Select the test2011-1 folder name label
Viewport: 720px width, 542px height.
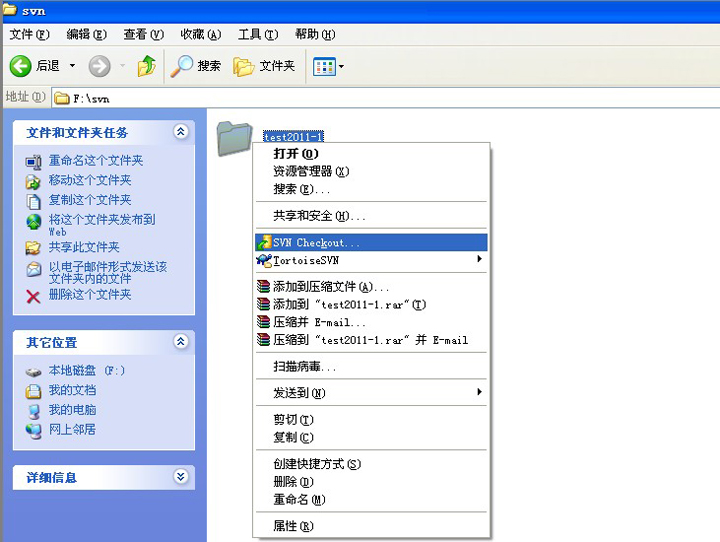[x=293, y=136]
